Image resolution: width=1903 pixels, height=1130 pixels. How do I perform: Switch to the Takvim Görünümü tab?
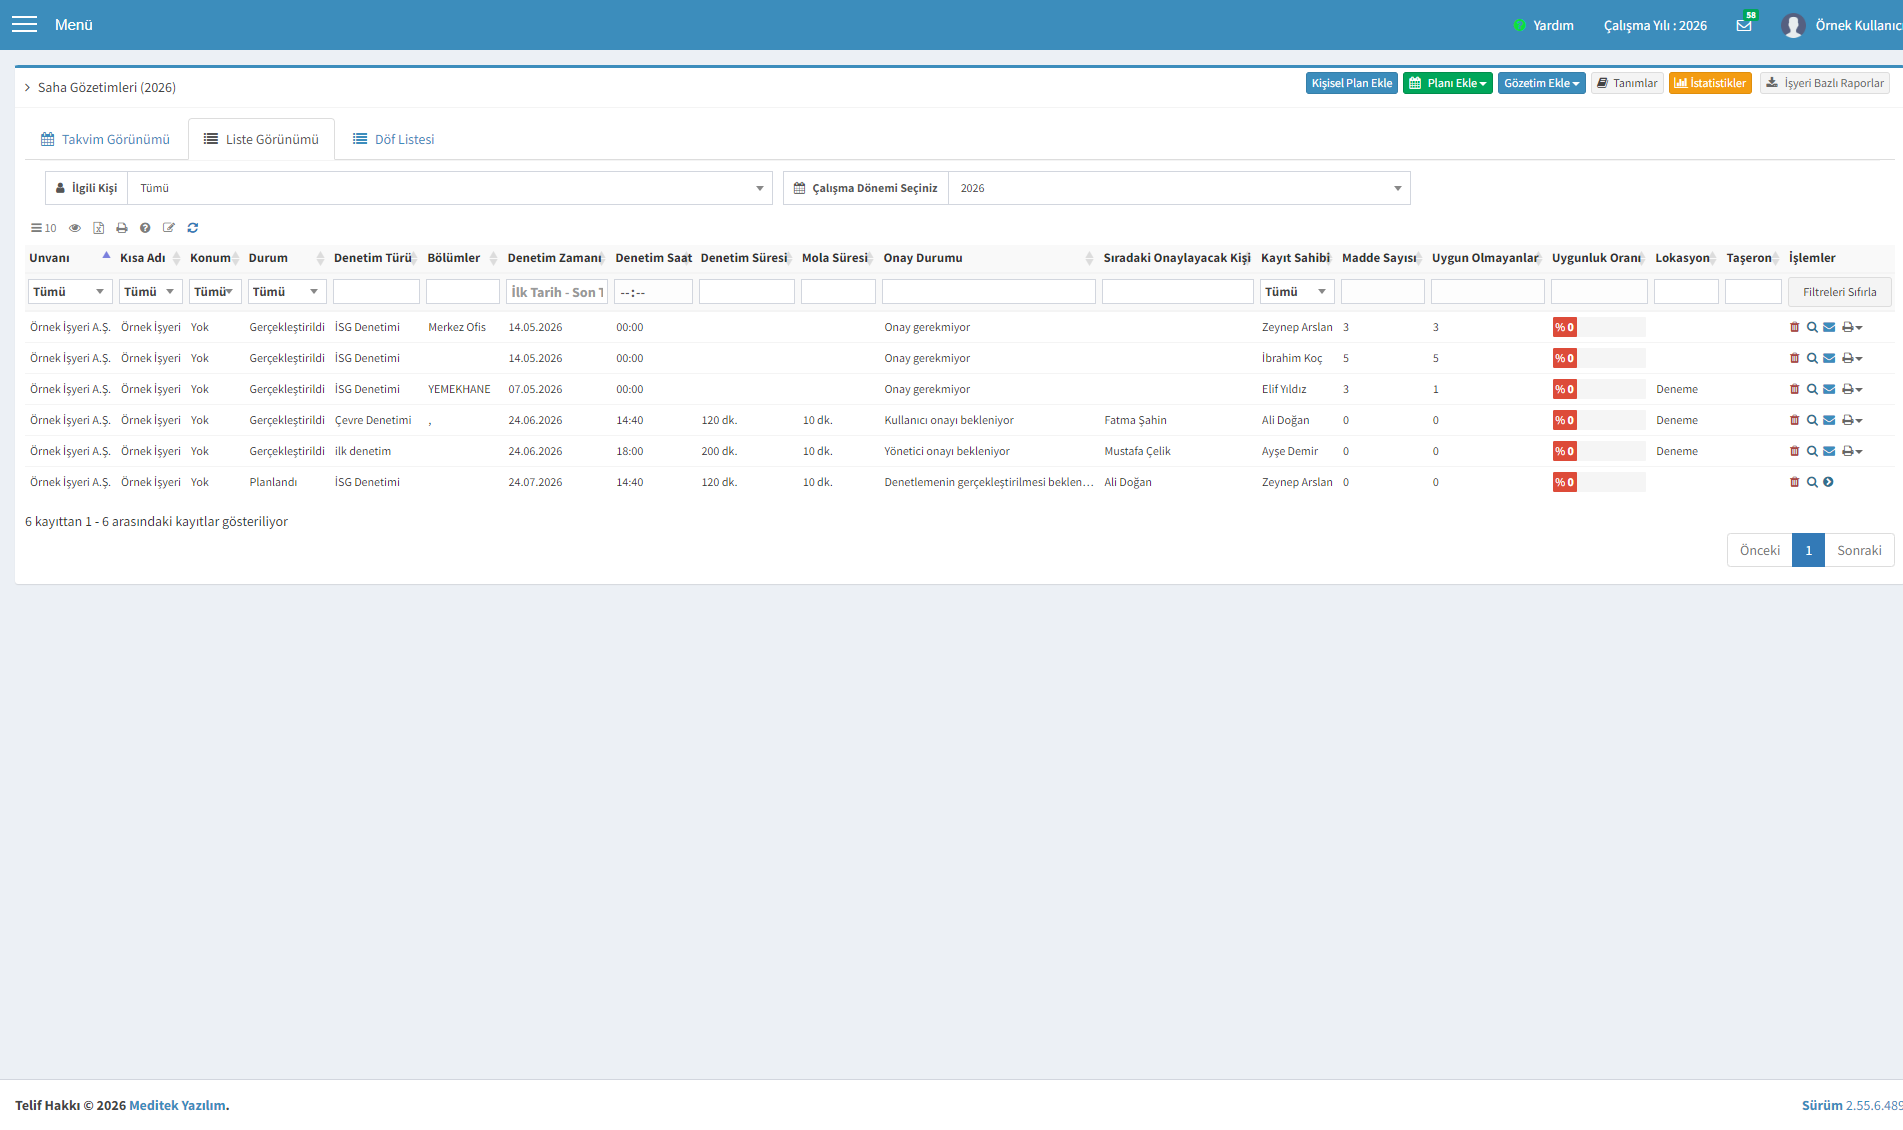click(x=106, y=139)
